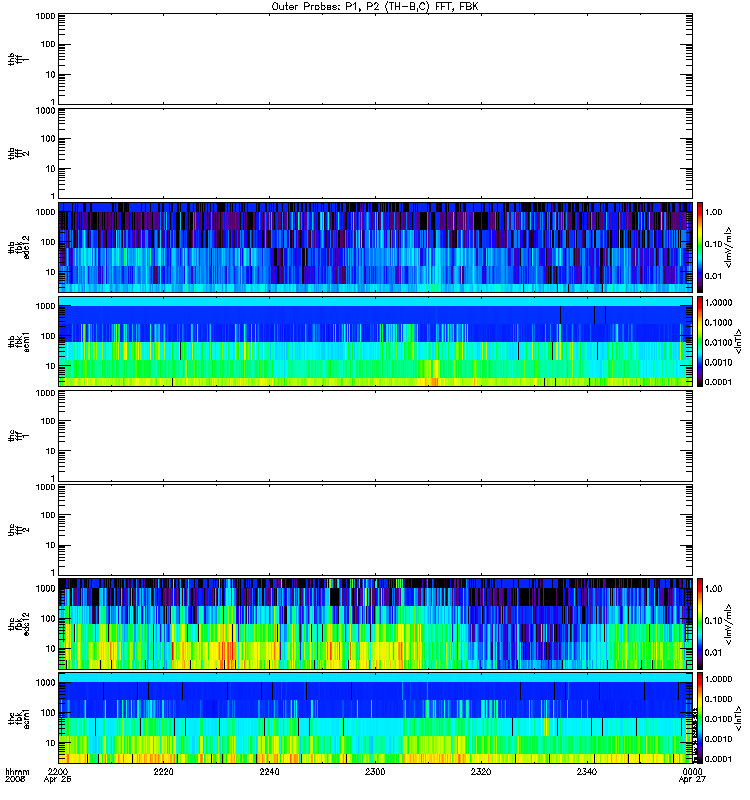Click the 'thc fbk edc12' y-axis label
750x800 pixels.
coord(19,624)
